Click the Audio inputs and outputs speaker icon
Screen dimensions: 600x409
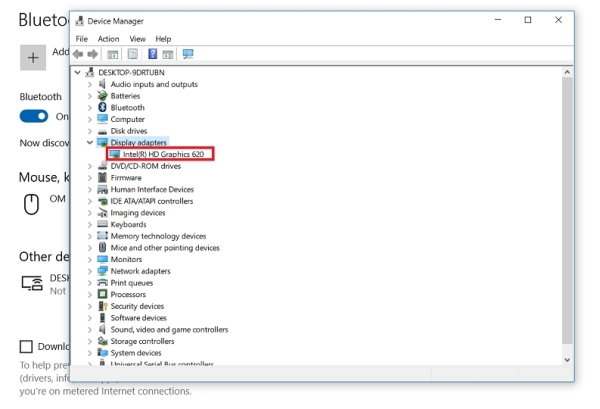click(x=102, y=84)
